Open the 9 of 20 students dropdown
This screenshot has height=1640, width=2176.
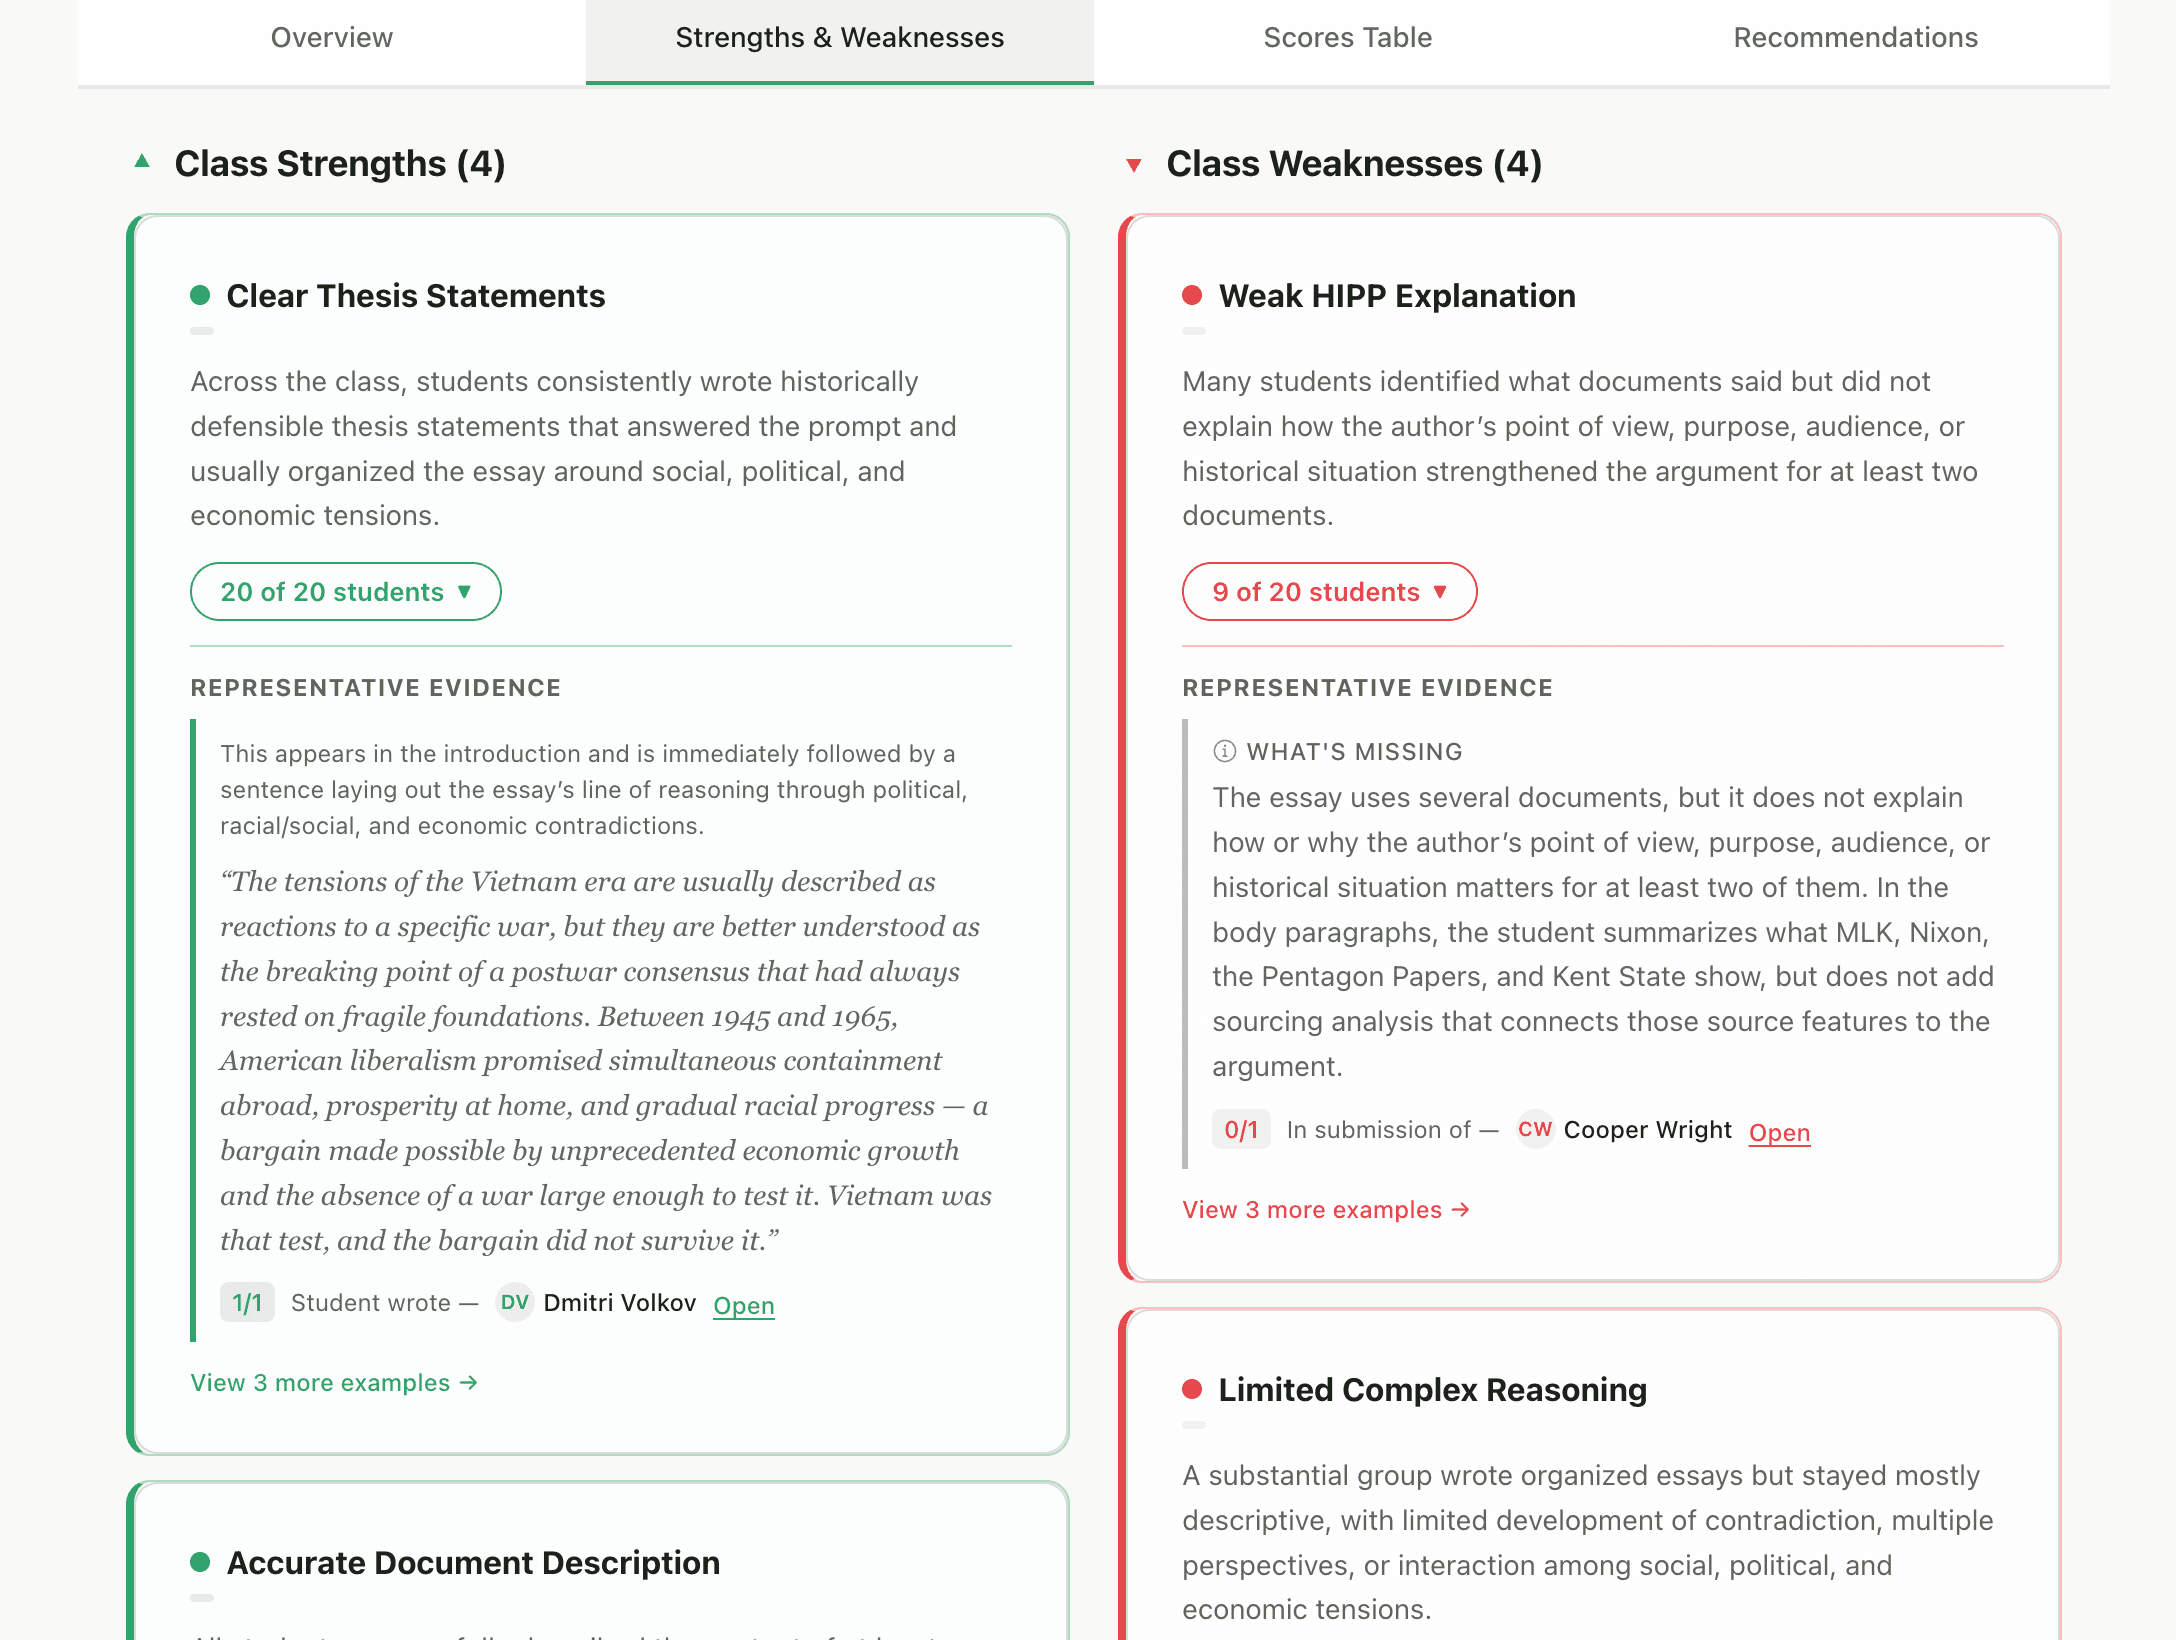pos(1329,591)
